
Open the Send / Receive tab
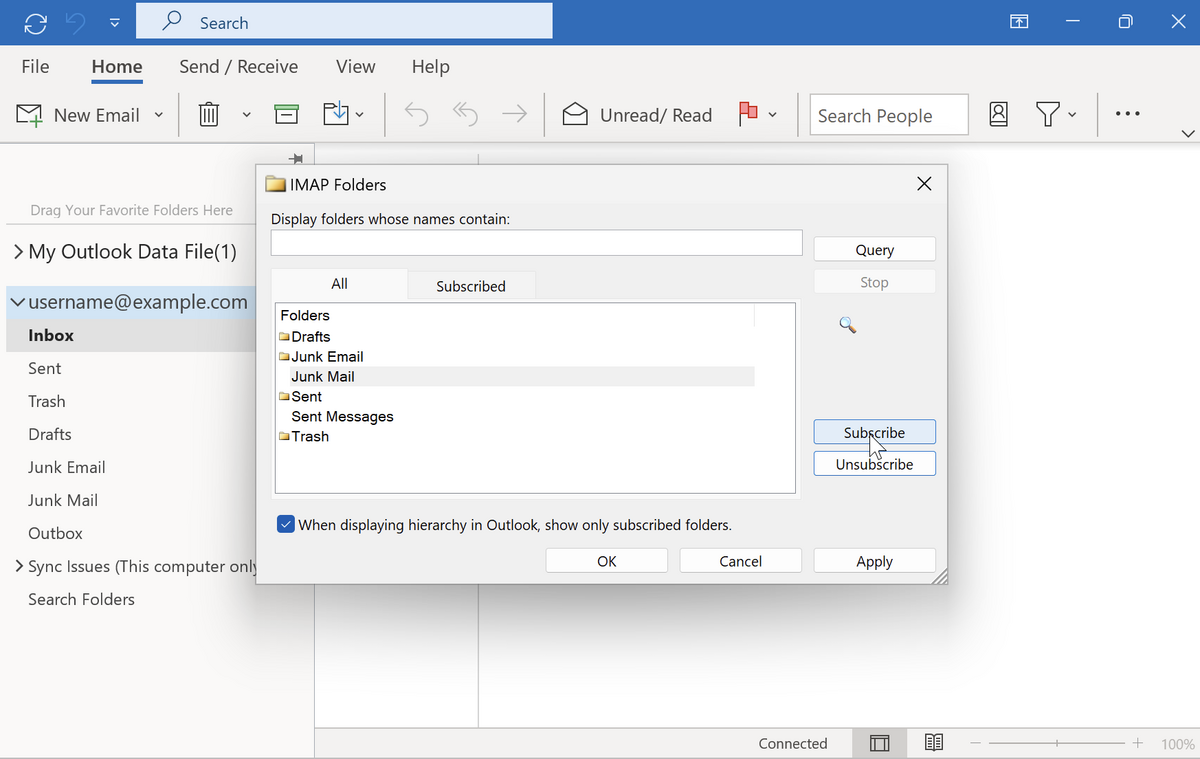coord(238,66)
